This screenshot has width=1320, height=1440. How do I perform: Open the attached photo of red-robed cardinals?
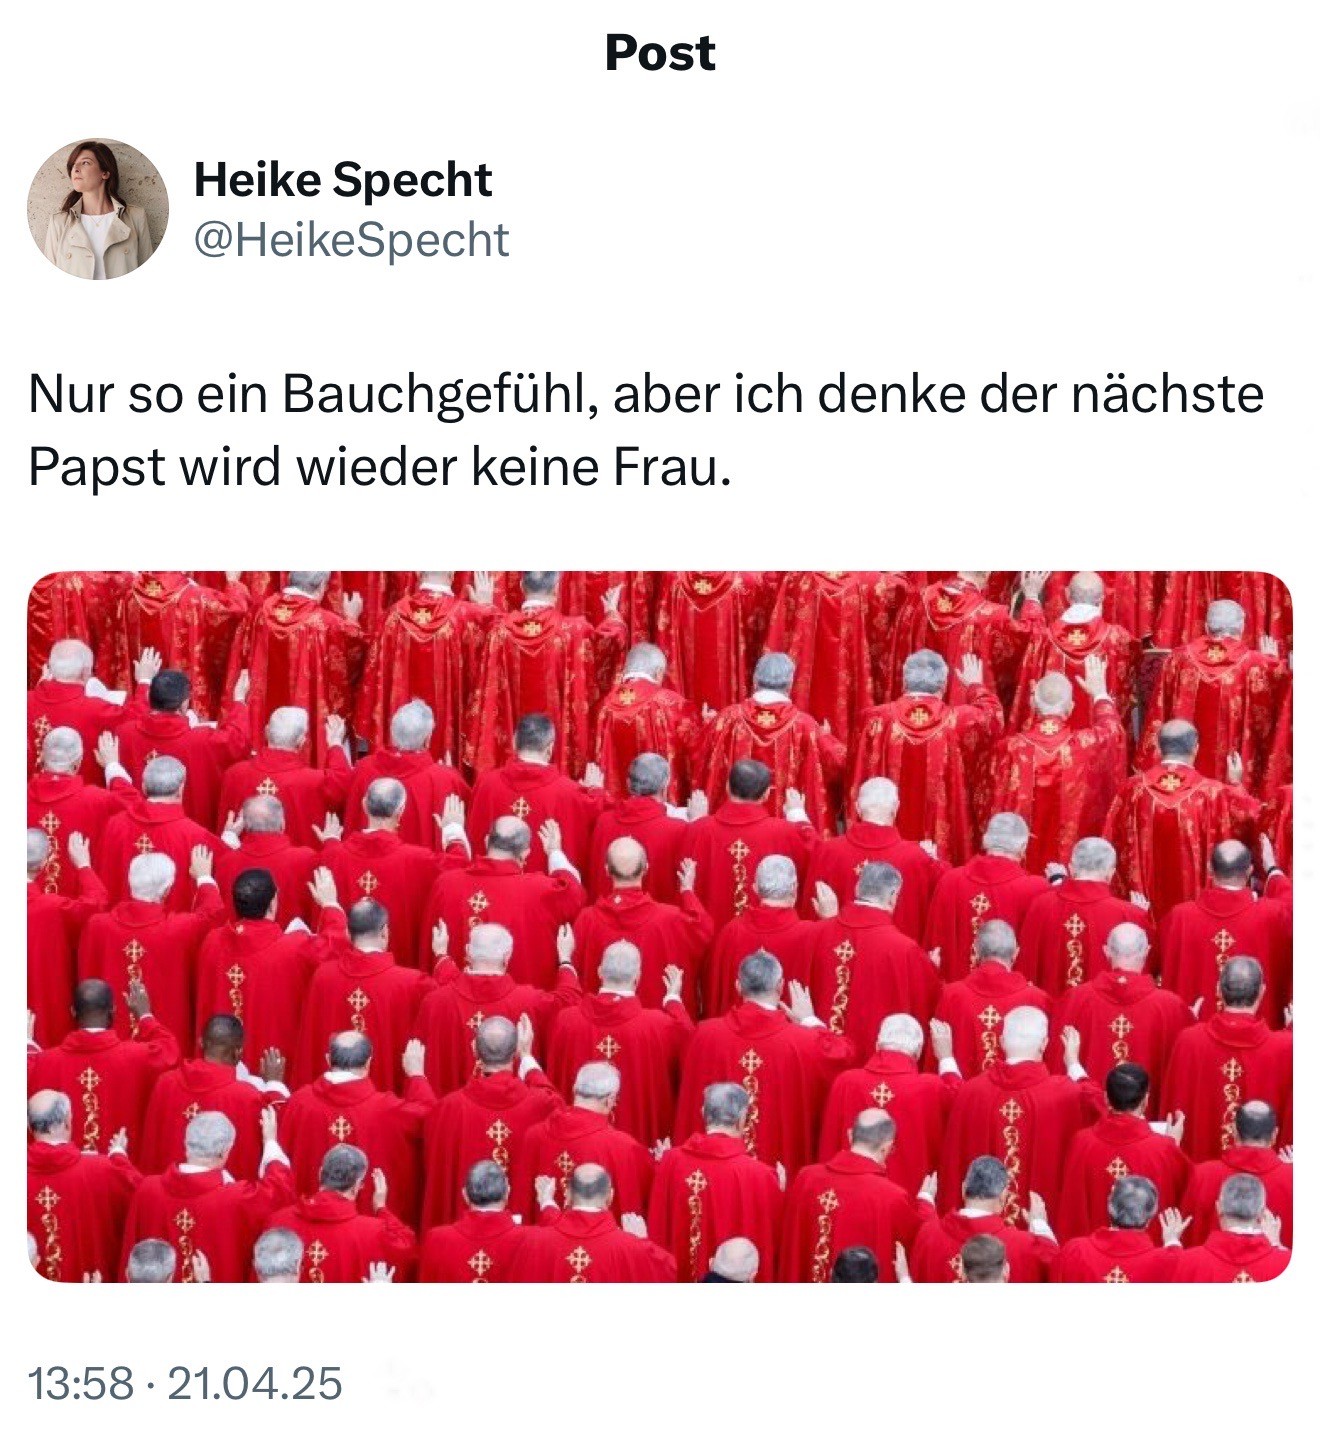click(660, 927)
